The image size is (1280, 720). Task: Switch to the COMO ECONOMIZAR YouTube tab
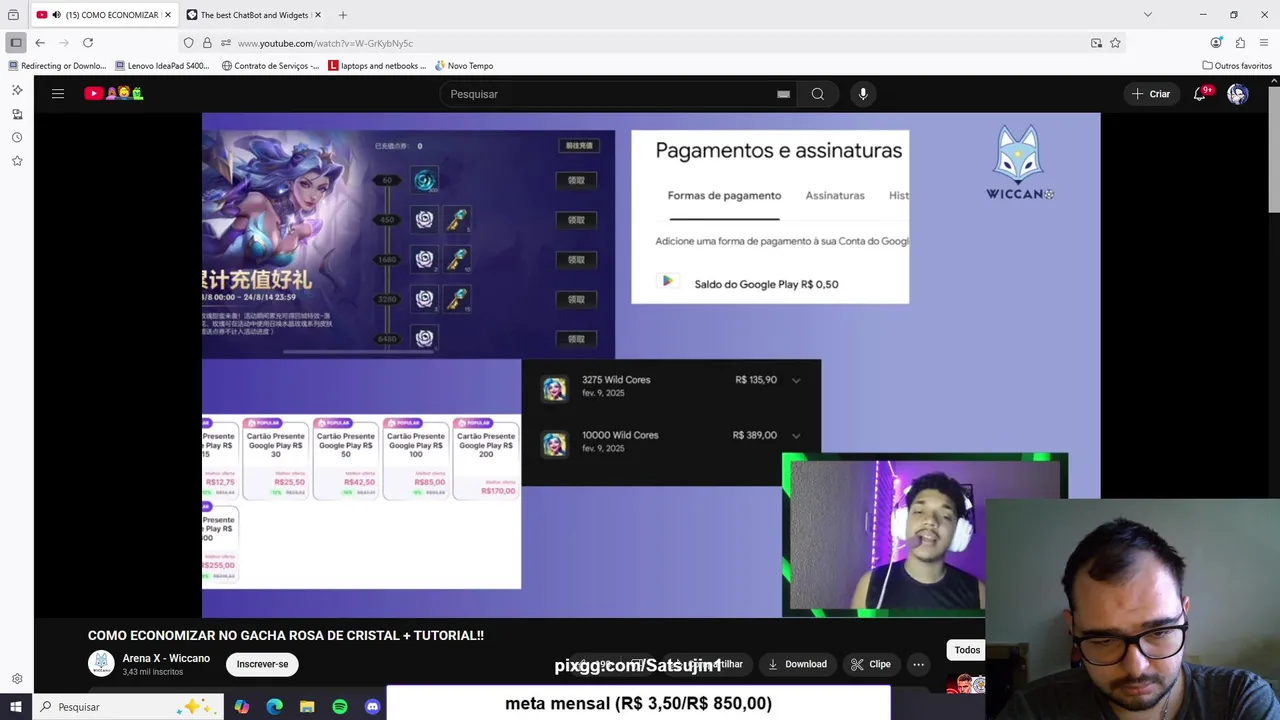tap(103, 15)
